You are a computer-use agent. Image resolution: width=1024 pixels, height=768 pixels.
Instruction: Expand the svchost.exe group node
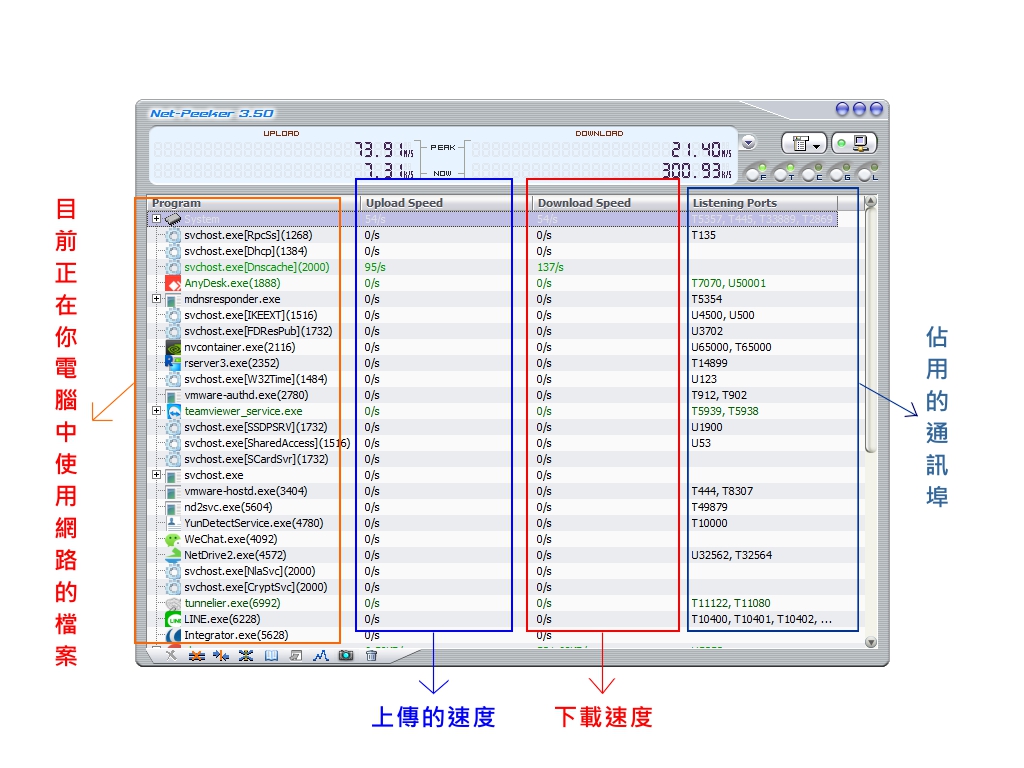point(157,475)
